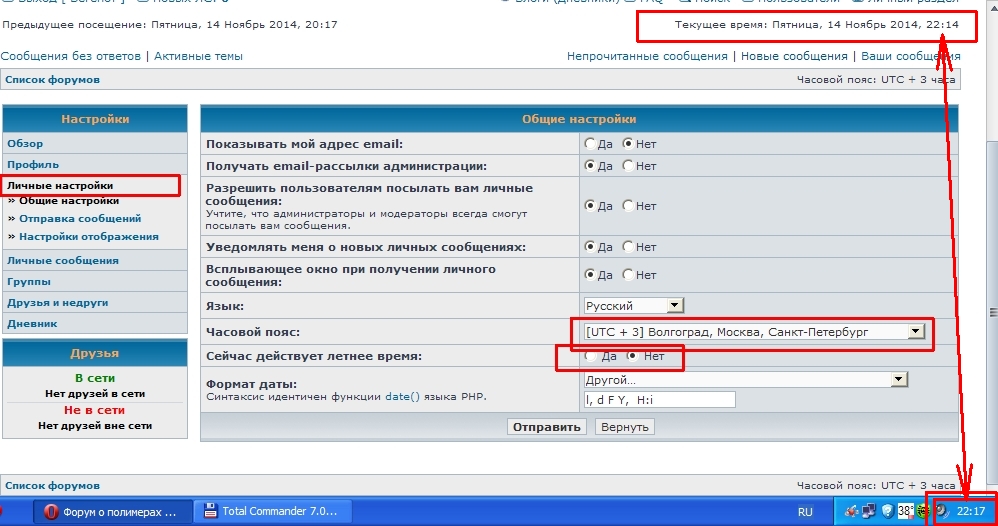Screen dimensions: 998x526
Task: Select 'Да' for showing my email address
Action: tap(591, 144)
